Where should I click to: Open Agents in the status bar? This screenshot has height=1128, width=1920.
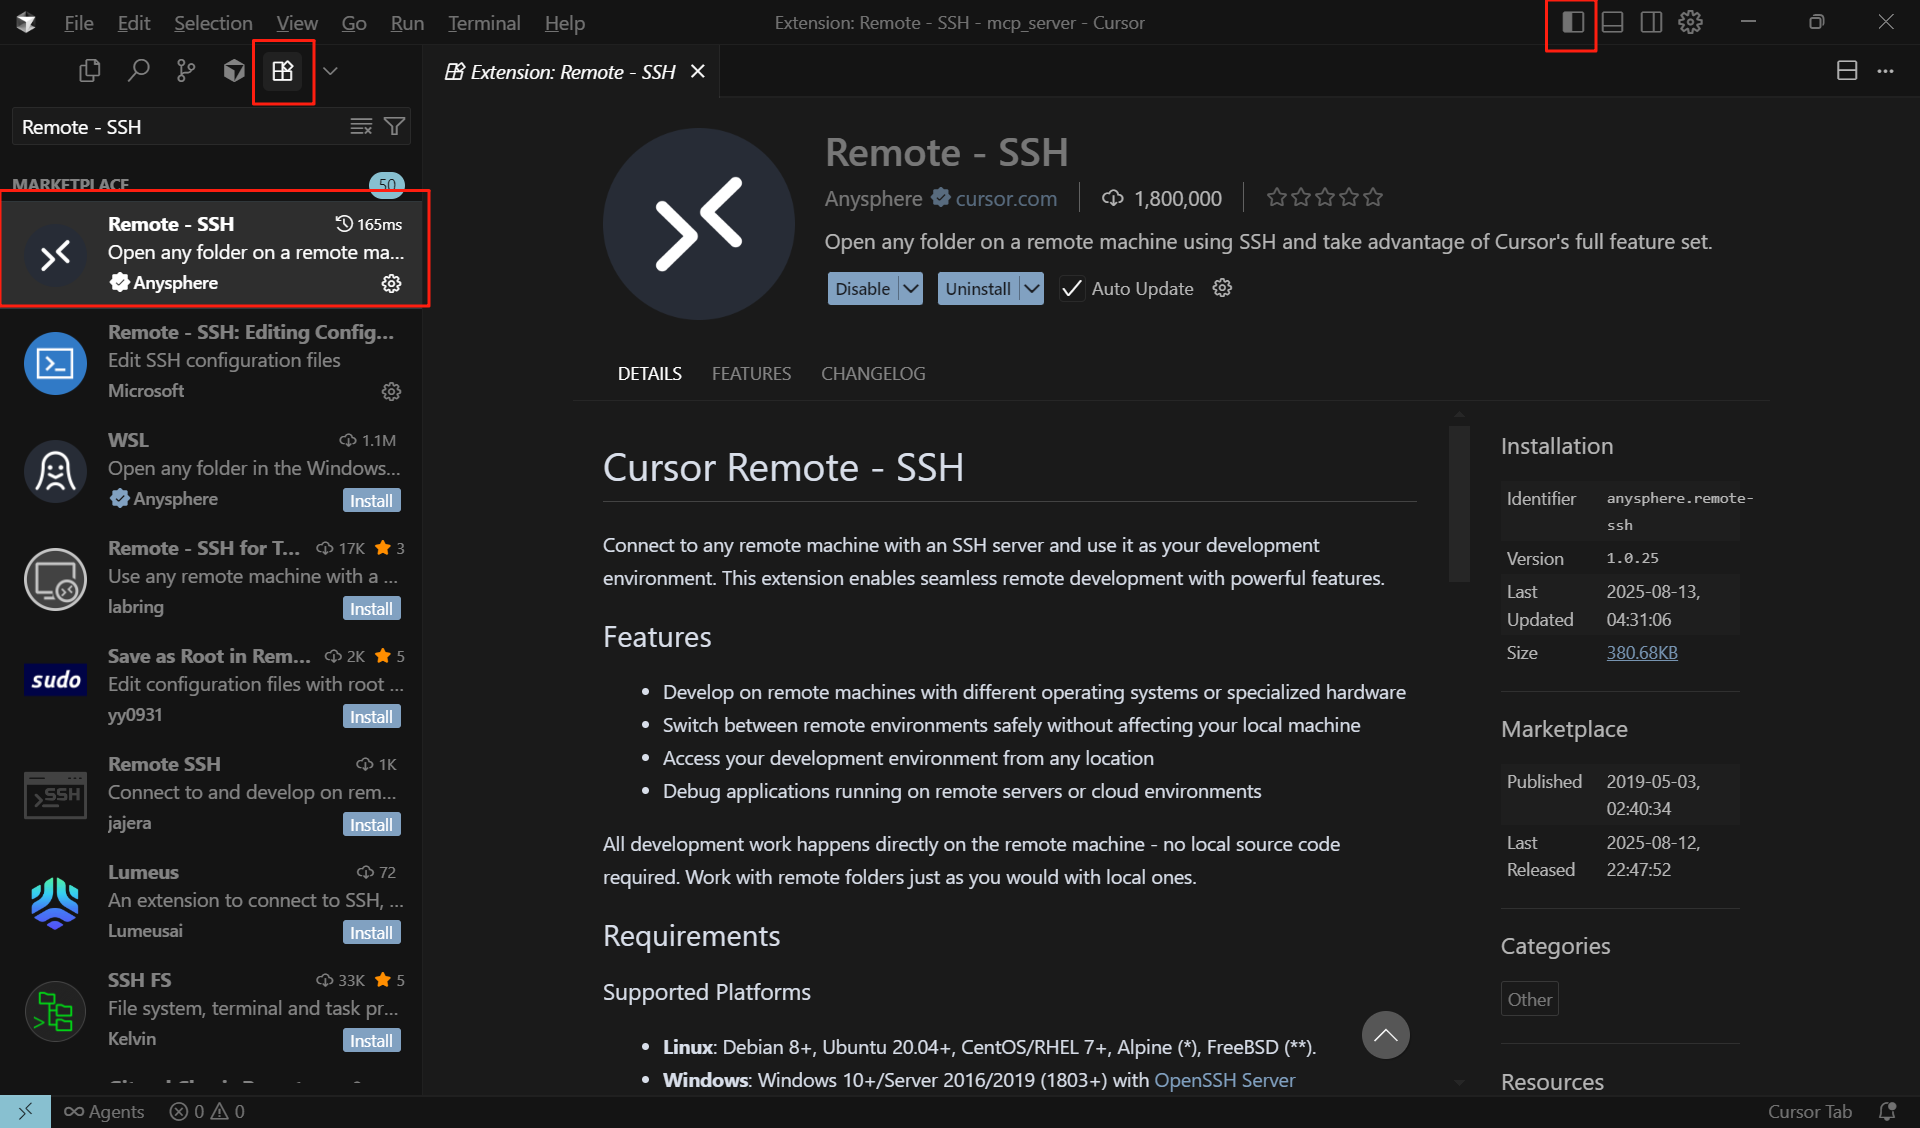104,1111
